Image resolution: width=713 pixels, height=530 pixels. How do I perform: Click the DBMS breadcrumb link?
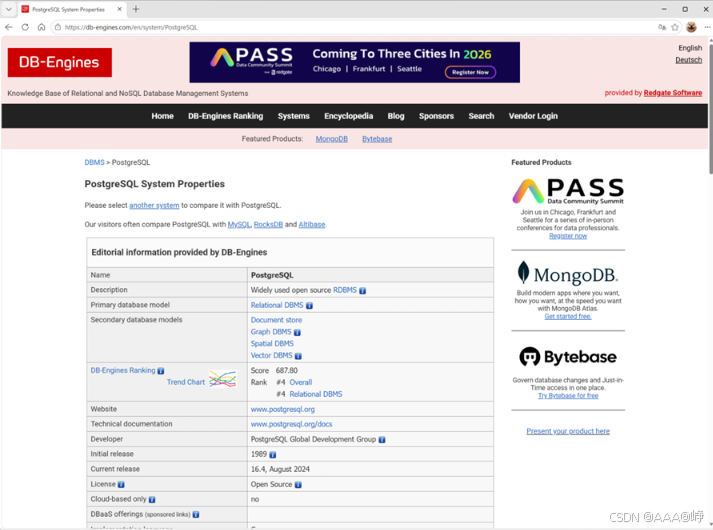[95, 162]
